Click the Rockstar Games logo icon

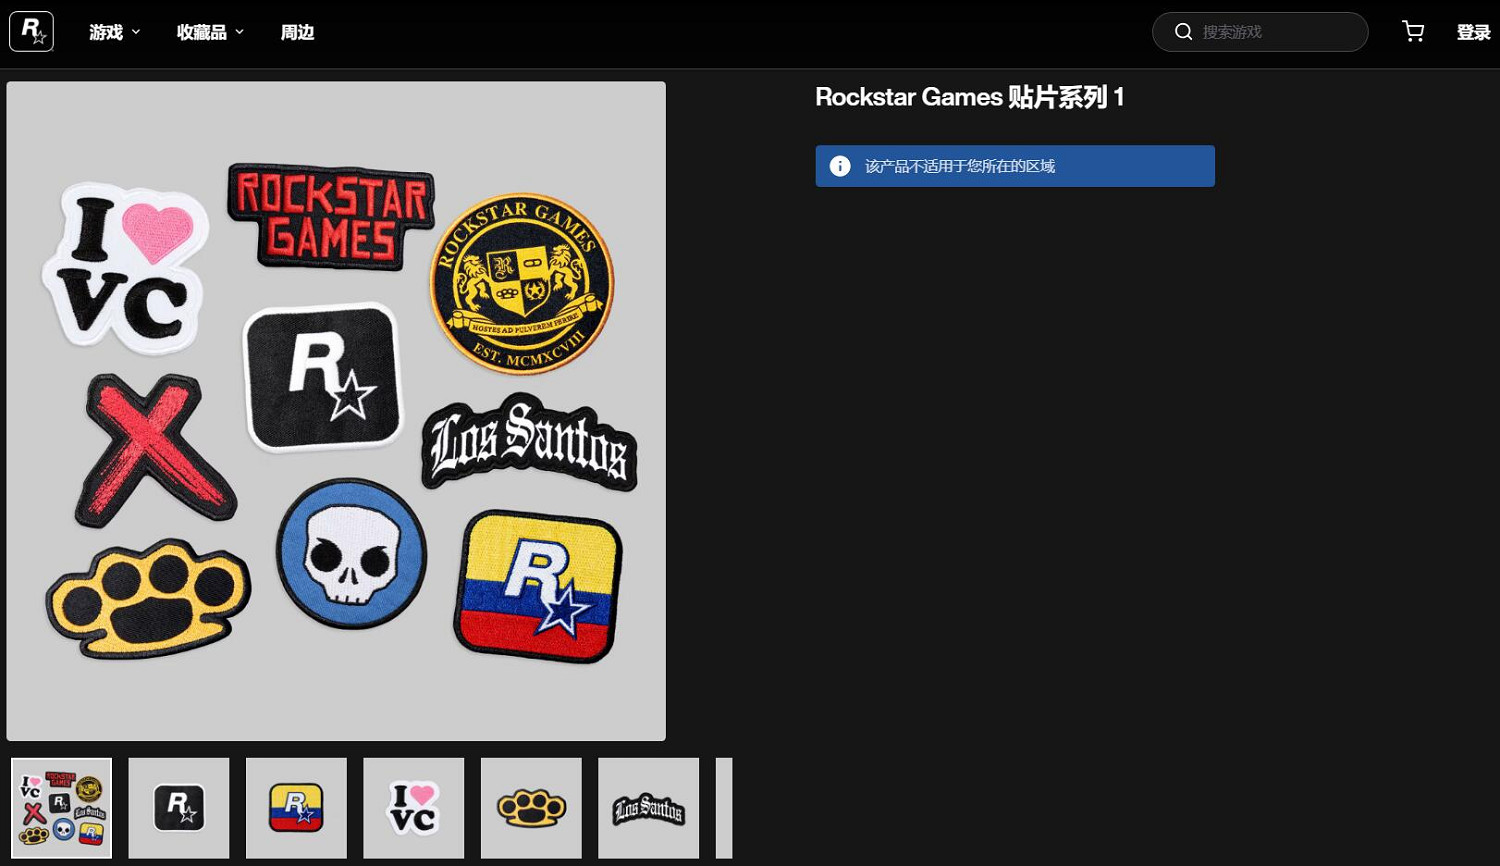click(31, 31)
